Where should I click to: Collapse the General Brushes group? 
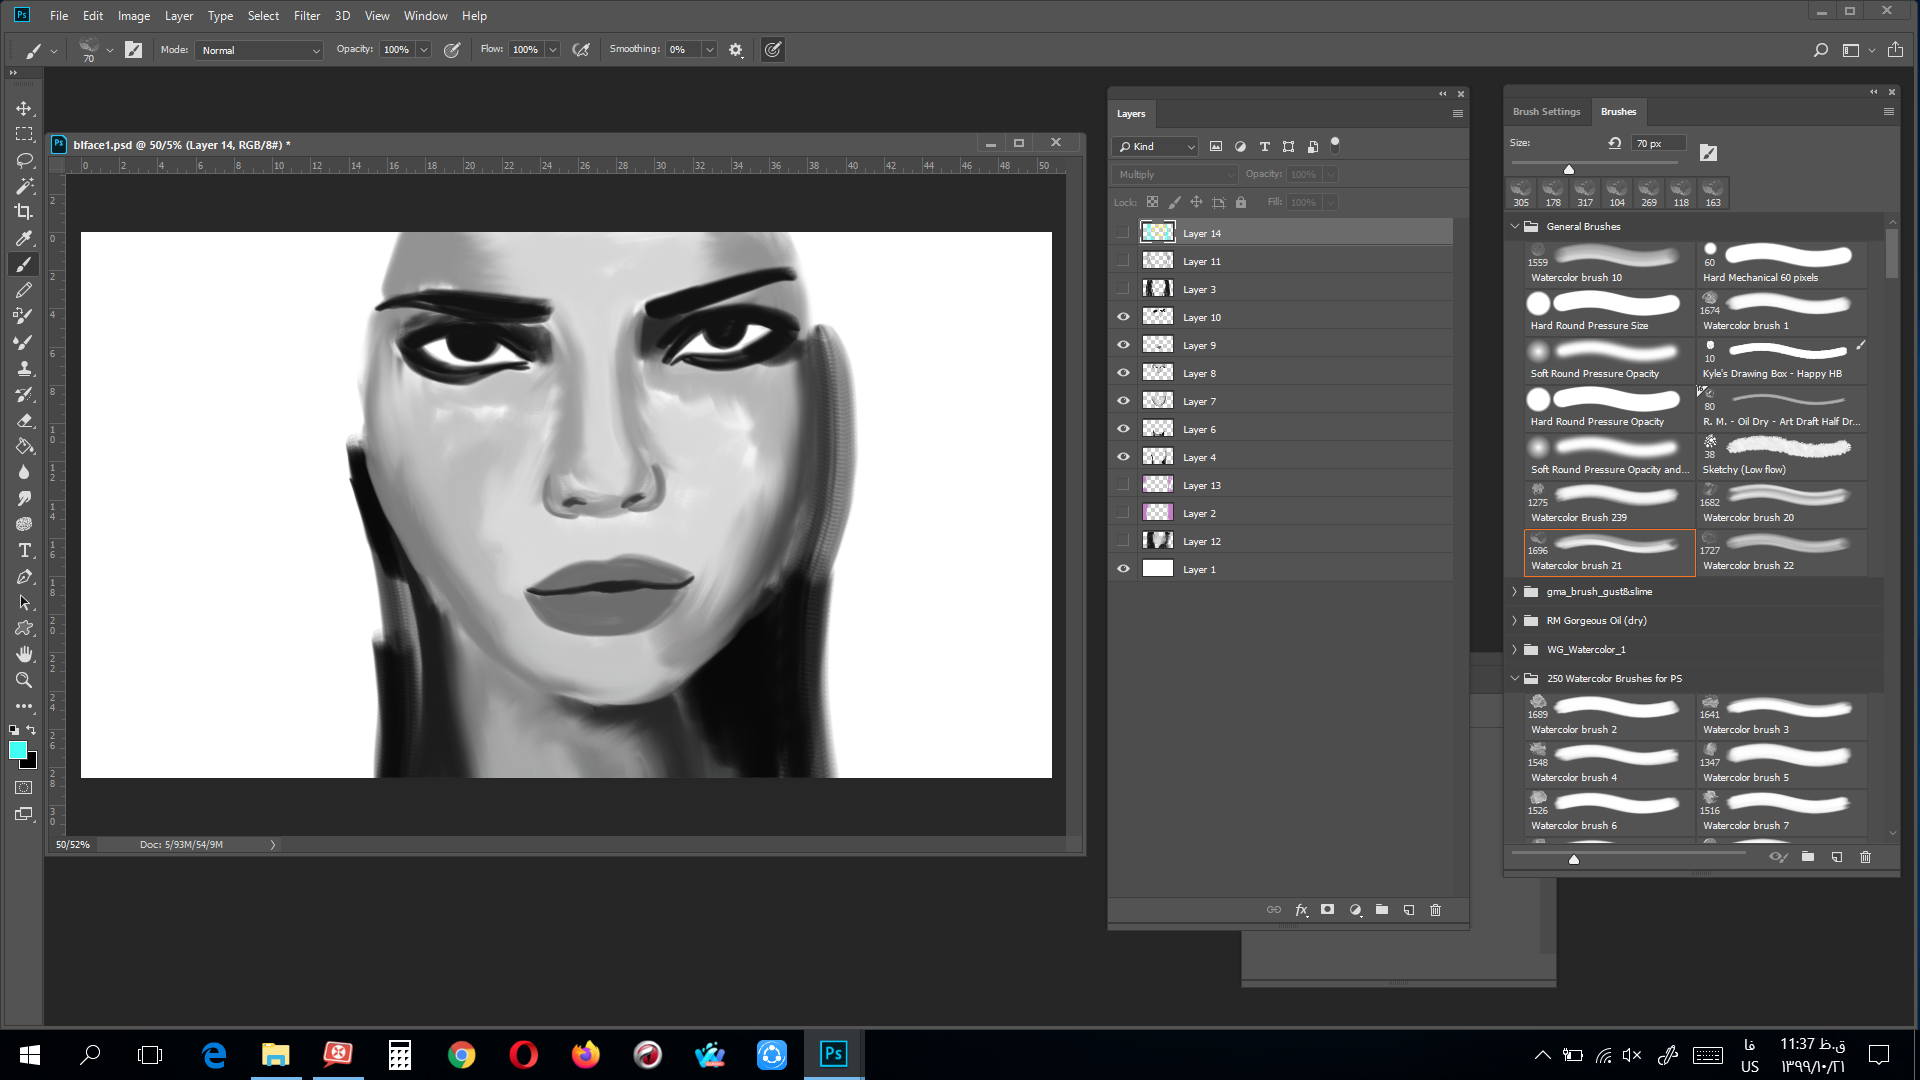[x=1515, y=226]
